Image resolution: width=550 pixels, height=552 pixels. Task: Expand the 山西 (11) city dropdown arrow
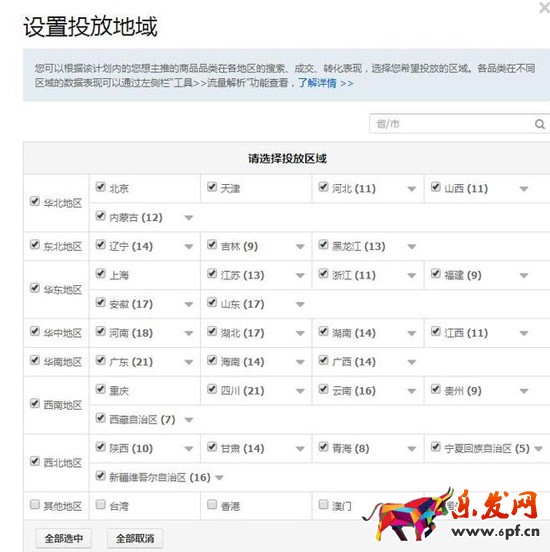pyautogui.click(x=524, y=189)
